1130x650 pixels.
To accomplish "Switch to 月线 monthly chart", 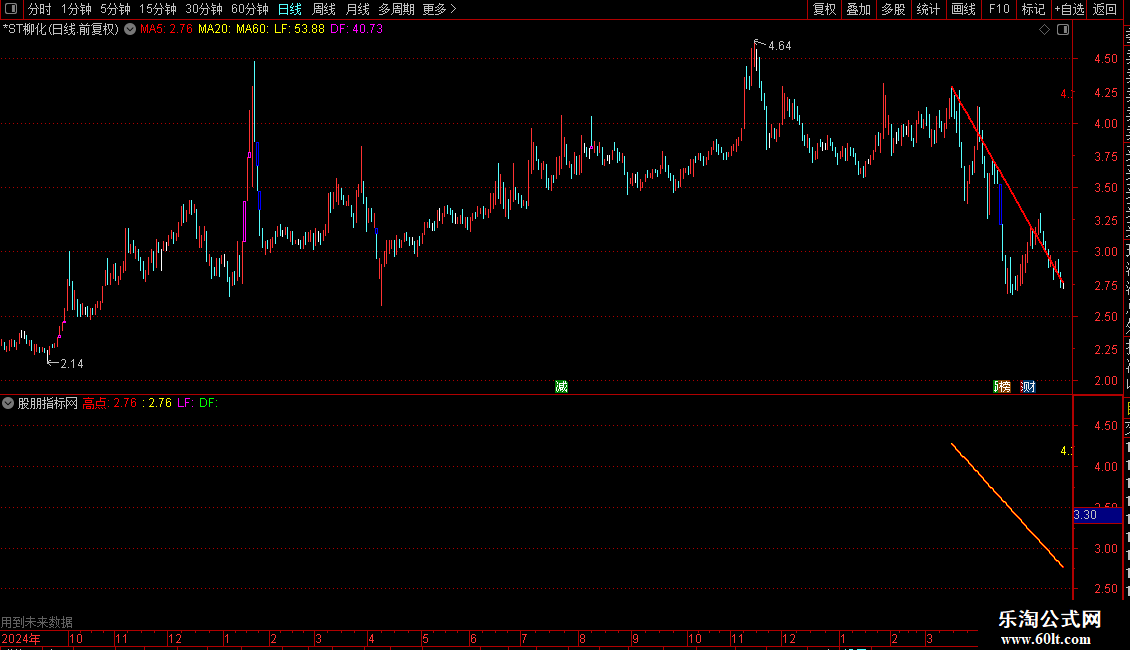I will pyautogui.click(x=357, y=9).
